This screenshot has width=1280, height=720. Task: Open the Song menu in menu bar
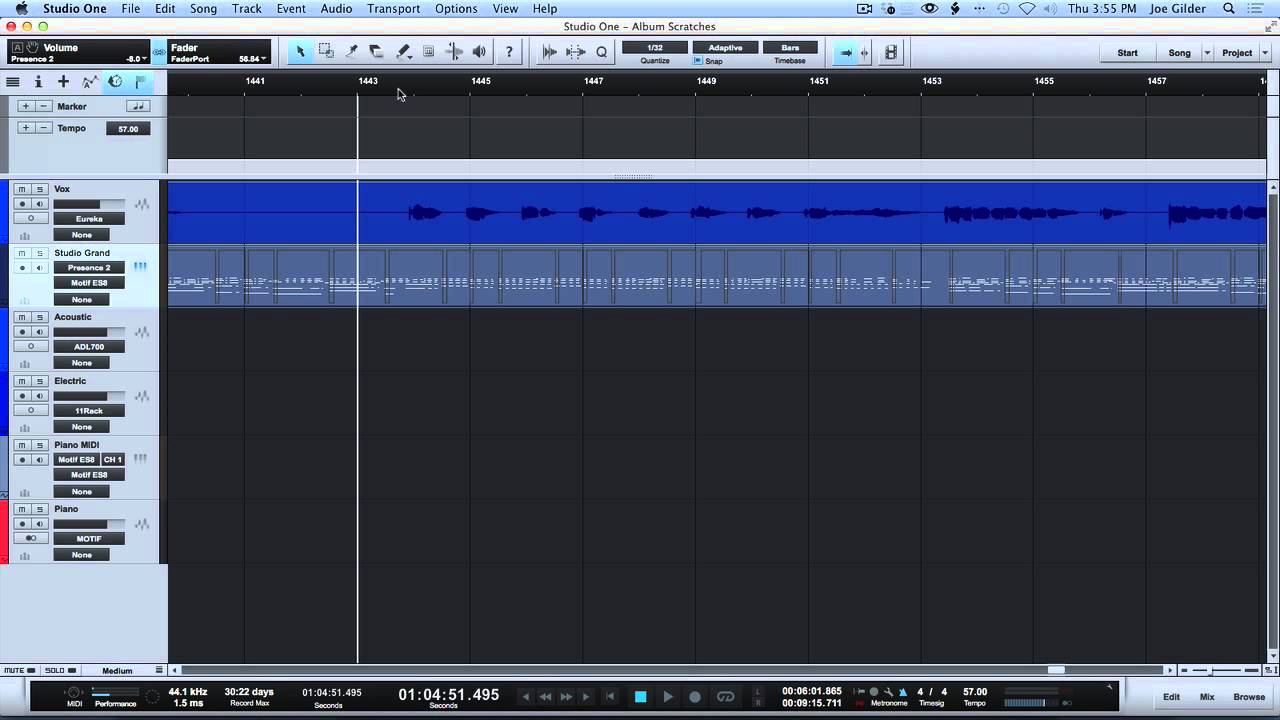(203, 9)
